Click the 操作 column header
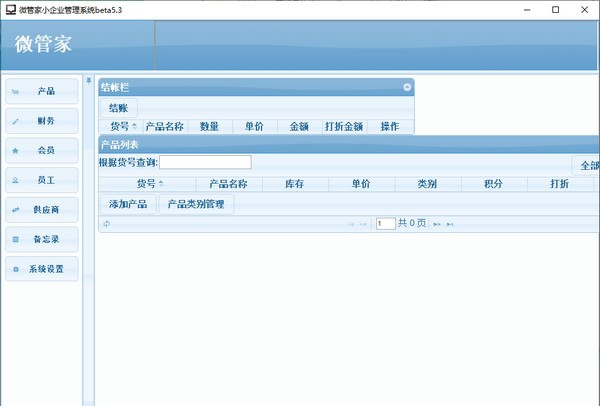The image size is (600, 406). [x=390, y=127]
